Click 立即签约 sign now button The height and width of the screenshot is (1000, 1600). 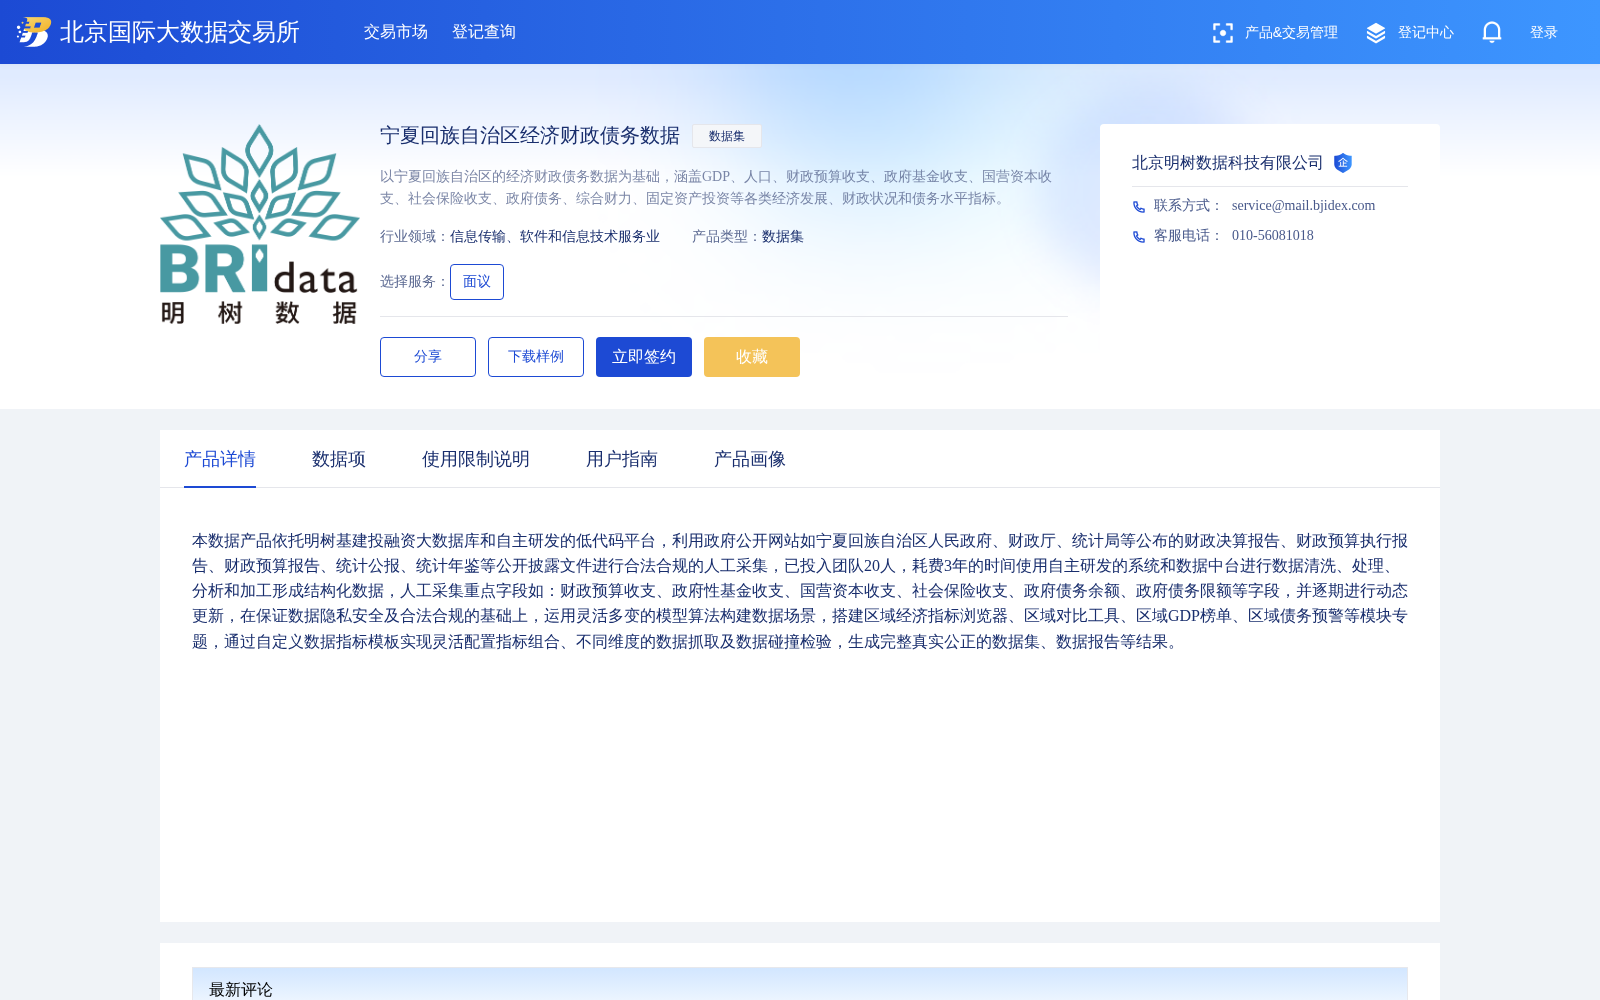[644, 357]
